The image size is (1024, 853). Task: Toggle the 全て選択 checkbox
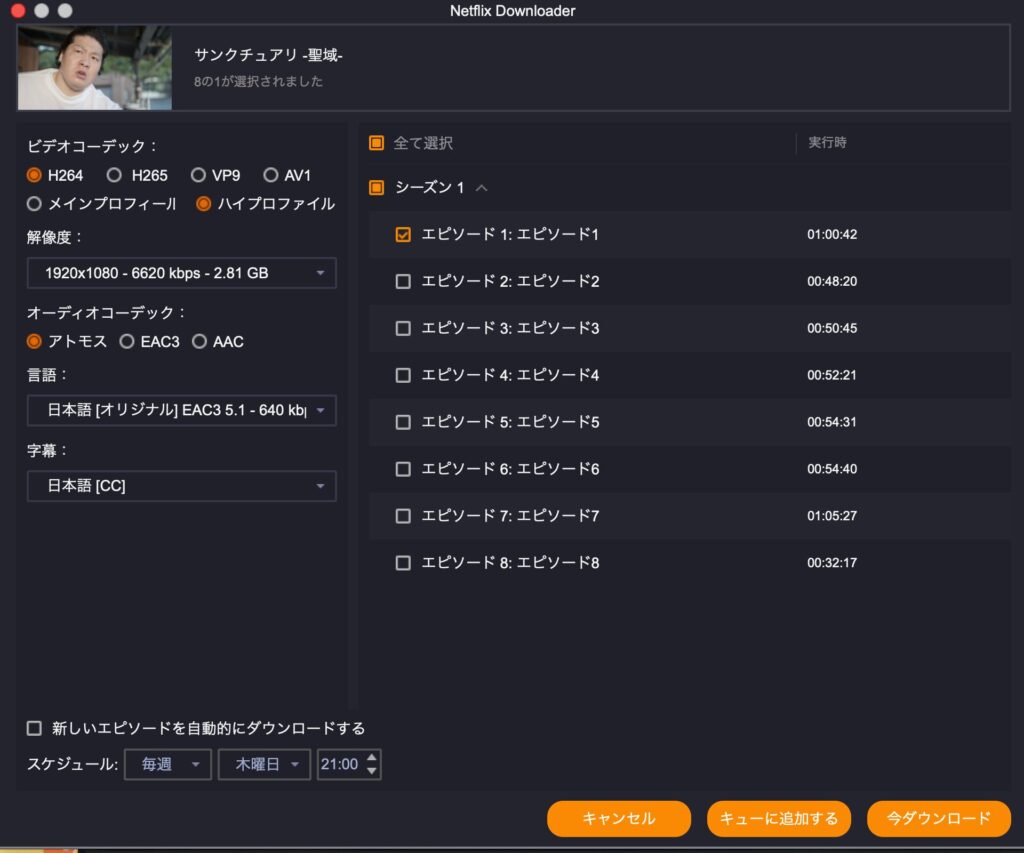tap(376, 143)
